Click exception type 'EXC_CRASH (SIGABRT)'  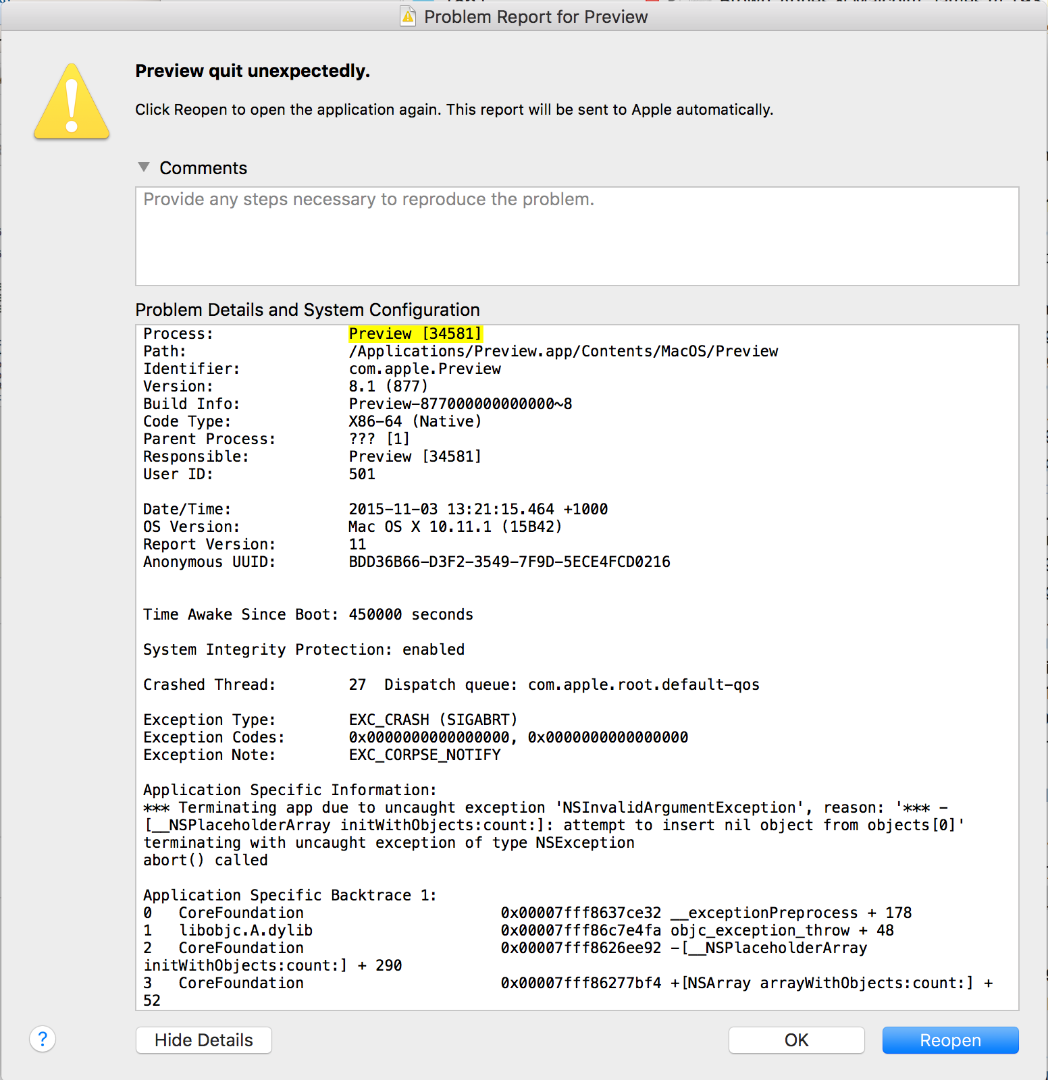[x=433, y=720]
